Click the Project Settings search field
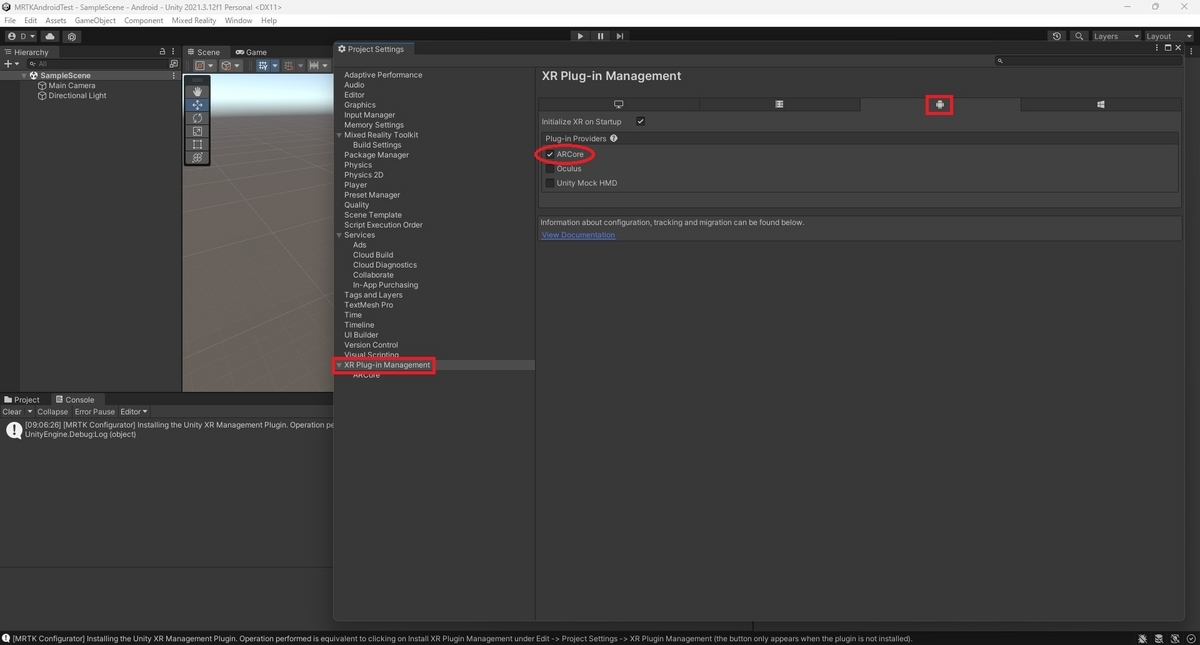The height and width of the screenshot is (645, 1200). click(x=1091, y=61)
